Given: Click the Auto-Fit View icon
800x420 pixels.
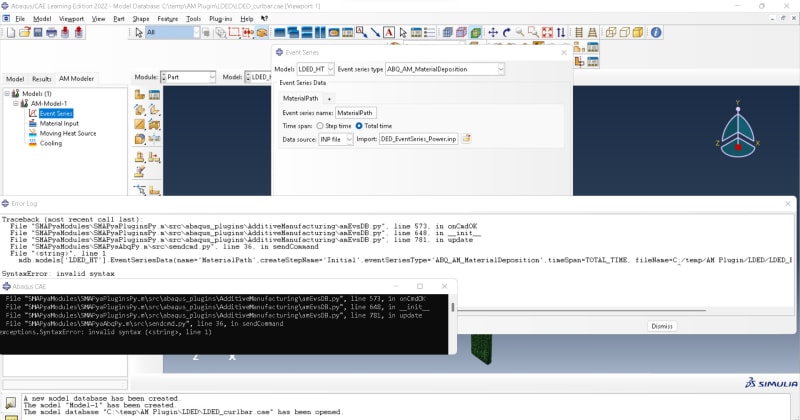Looking at the screenshot, I should (547, 33).
